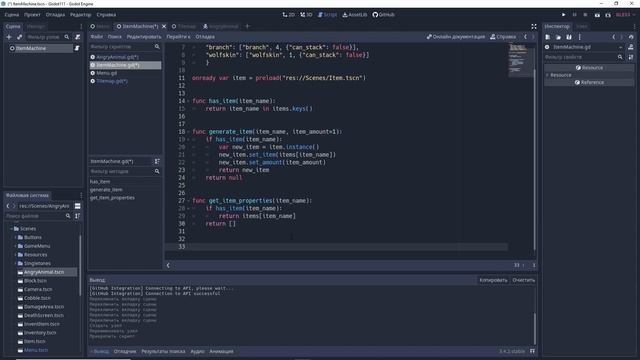This screenshot has width=640, height=360.
Task: Add a new scene tab with plus
Action: (247, 26)
